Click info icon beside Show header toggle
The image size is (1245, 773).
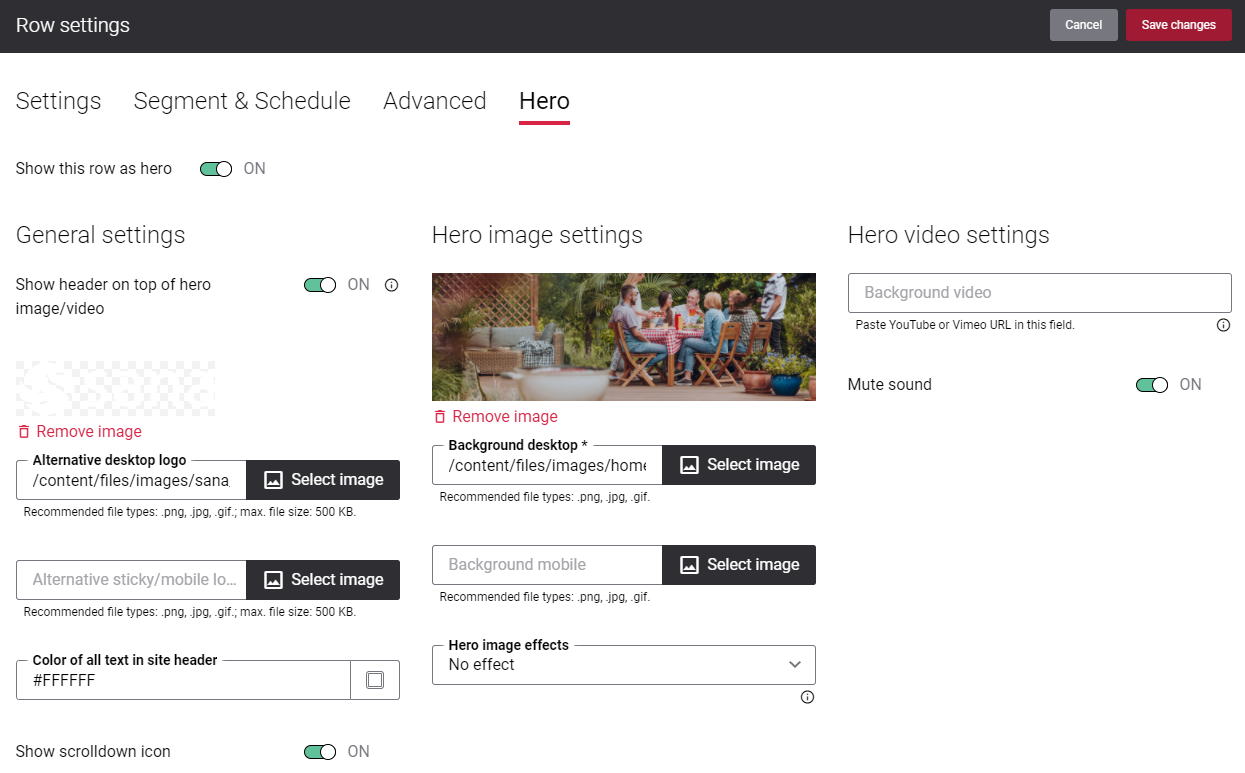point(392,285)
